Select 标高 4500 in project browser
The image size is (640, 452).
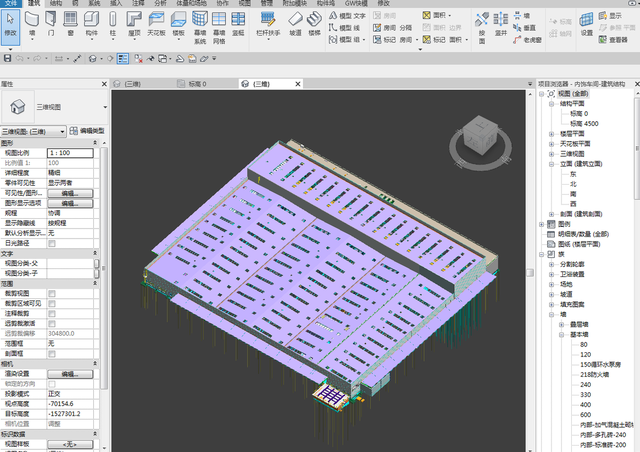[584, 124]
